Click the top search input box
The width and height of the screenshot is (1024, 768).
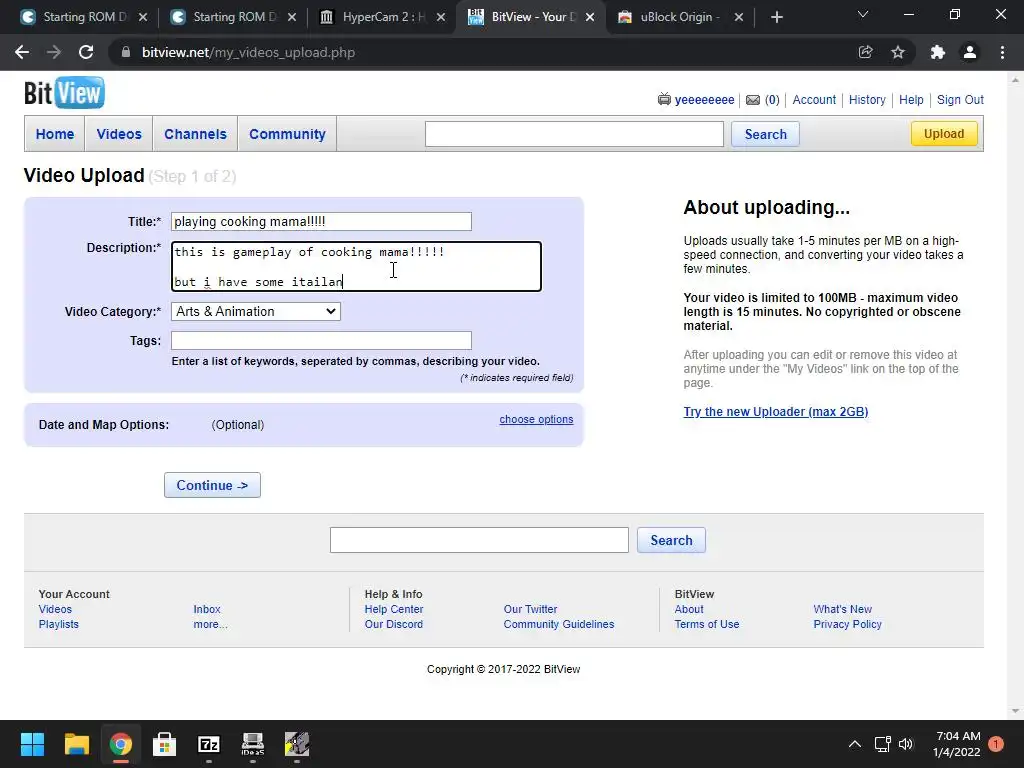tap(574, 134)
